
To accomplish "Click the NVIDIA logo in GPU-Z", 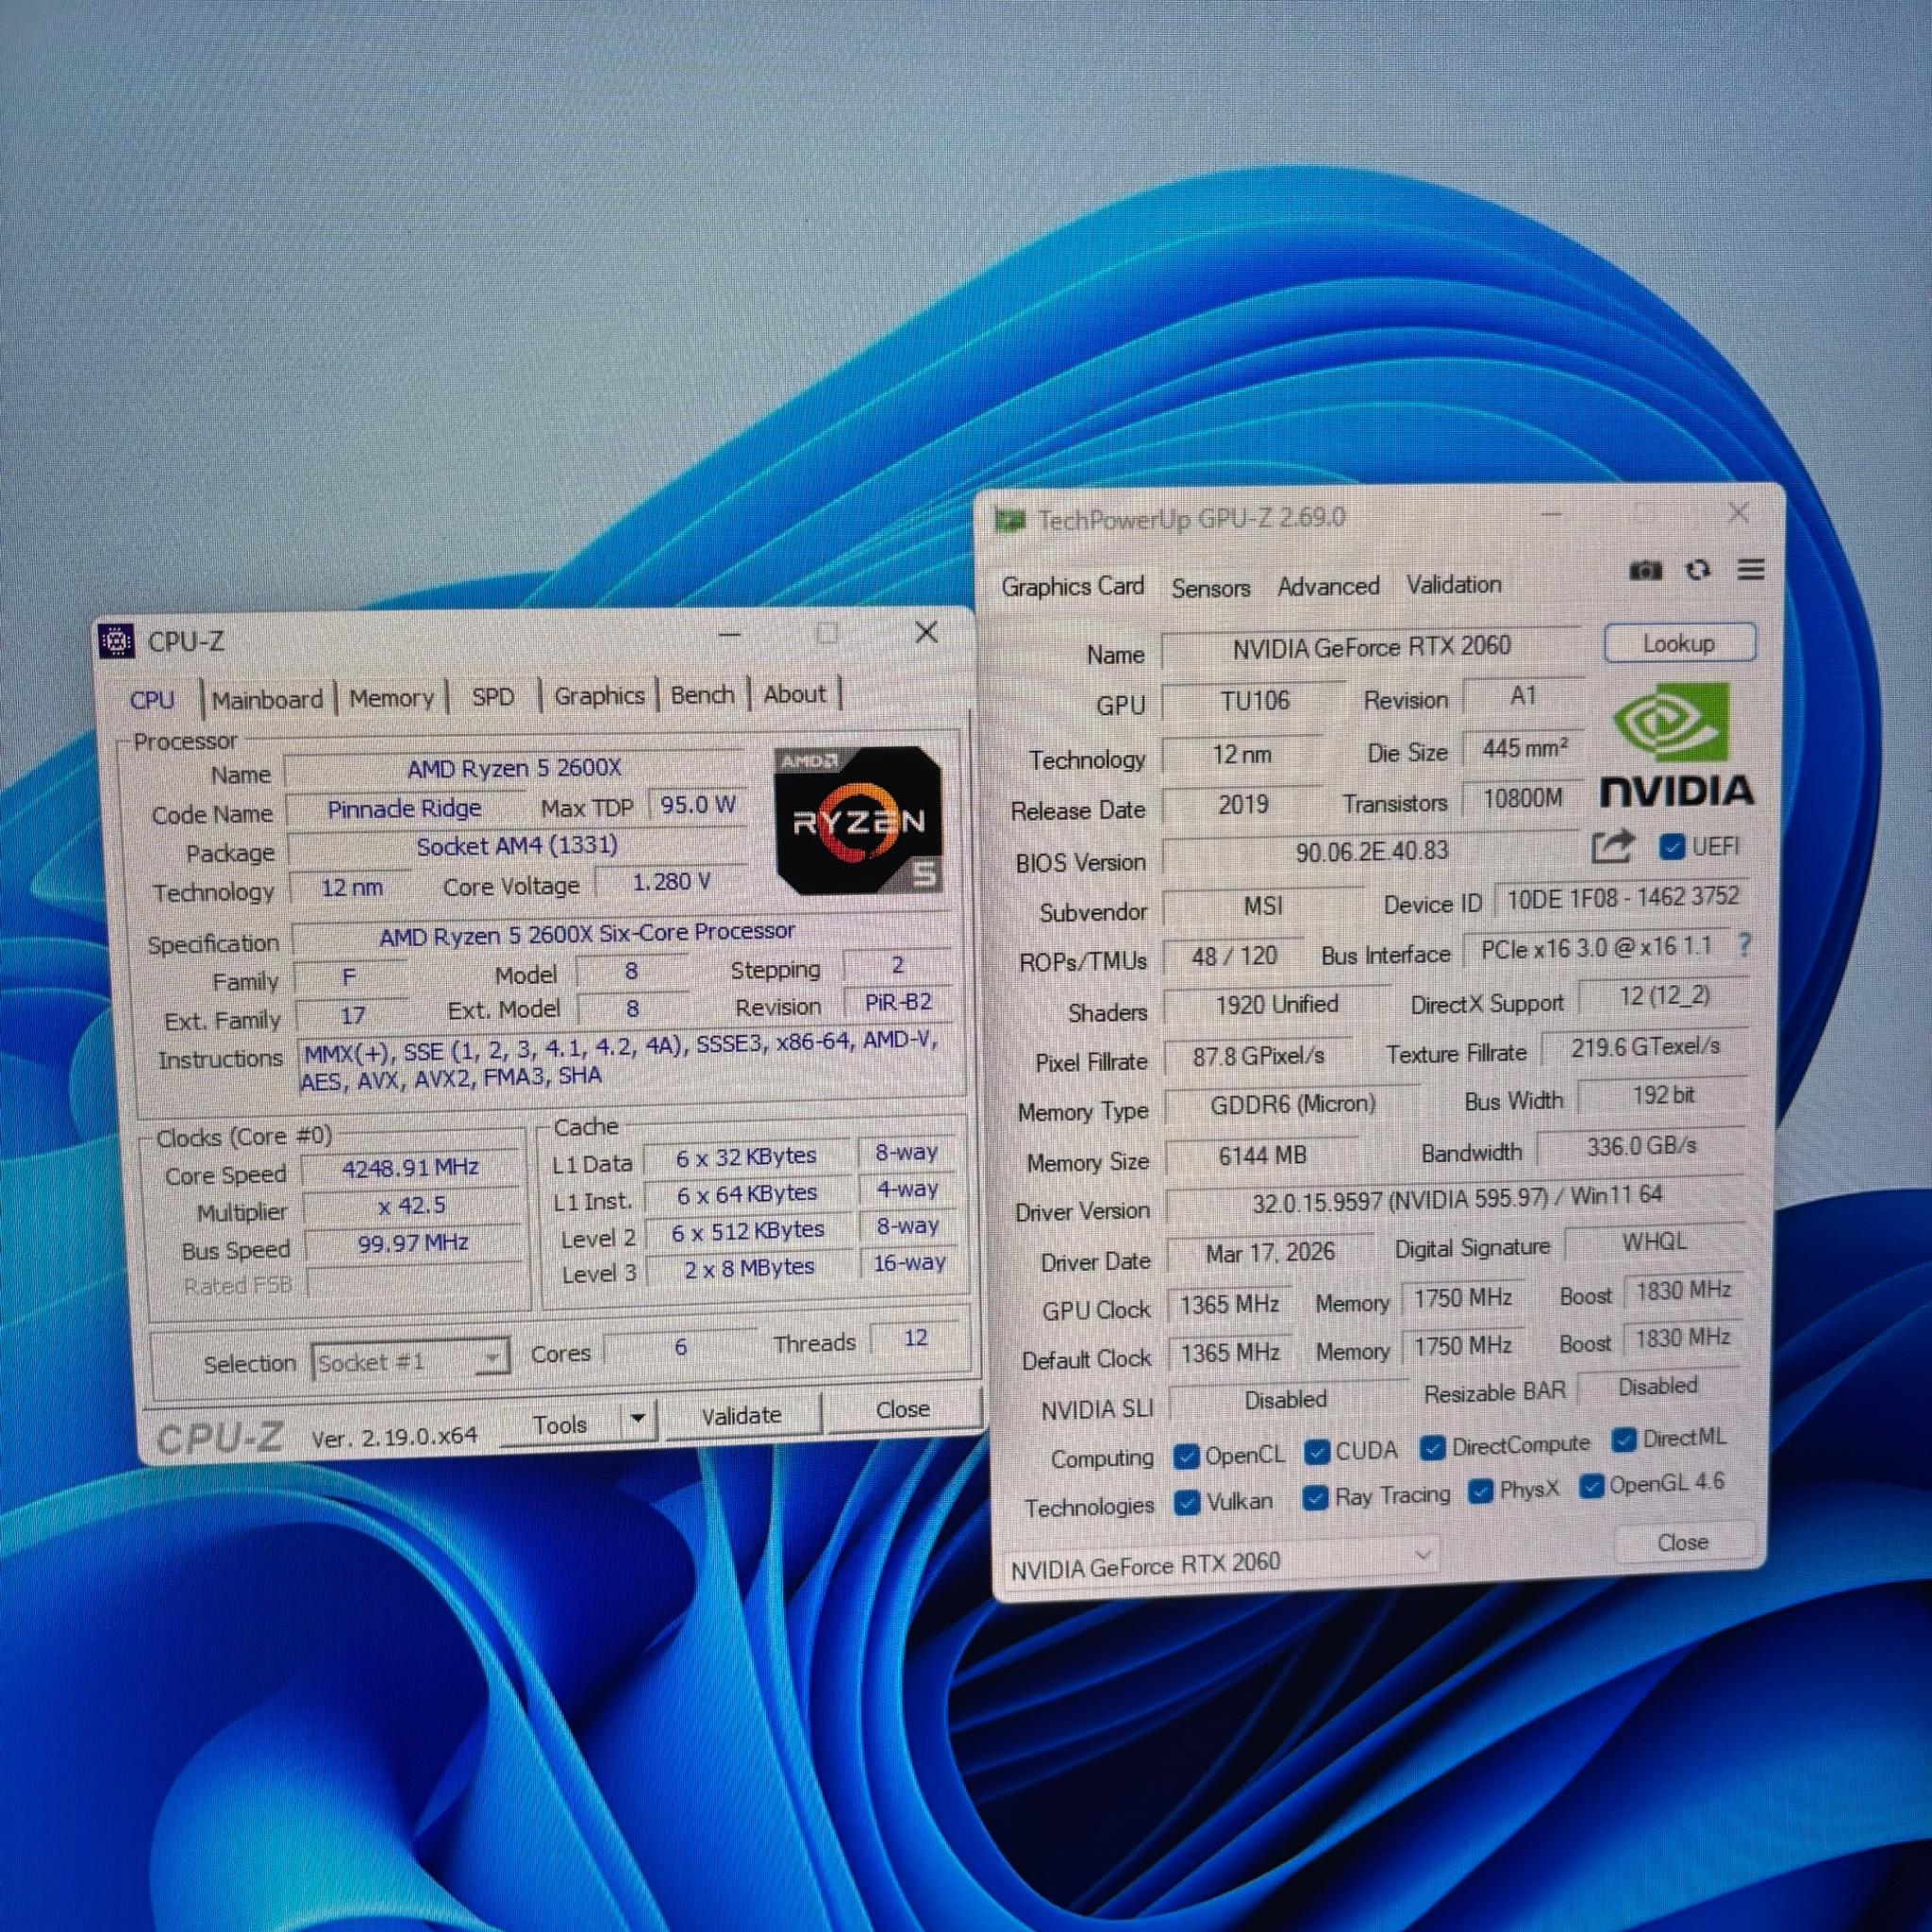I will click(1677, 746).
